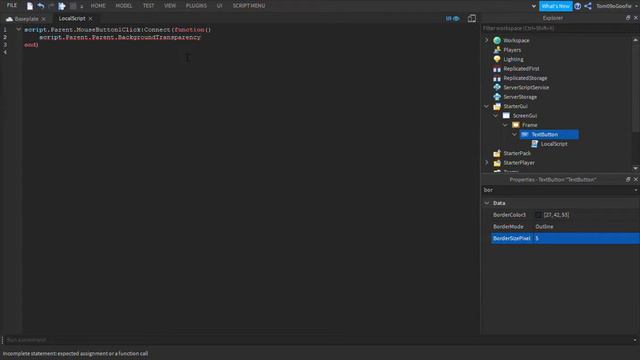Click the ServerScriptService icon
Screen dimensions: 640x360
point(497,87)
